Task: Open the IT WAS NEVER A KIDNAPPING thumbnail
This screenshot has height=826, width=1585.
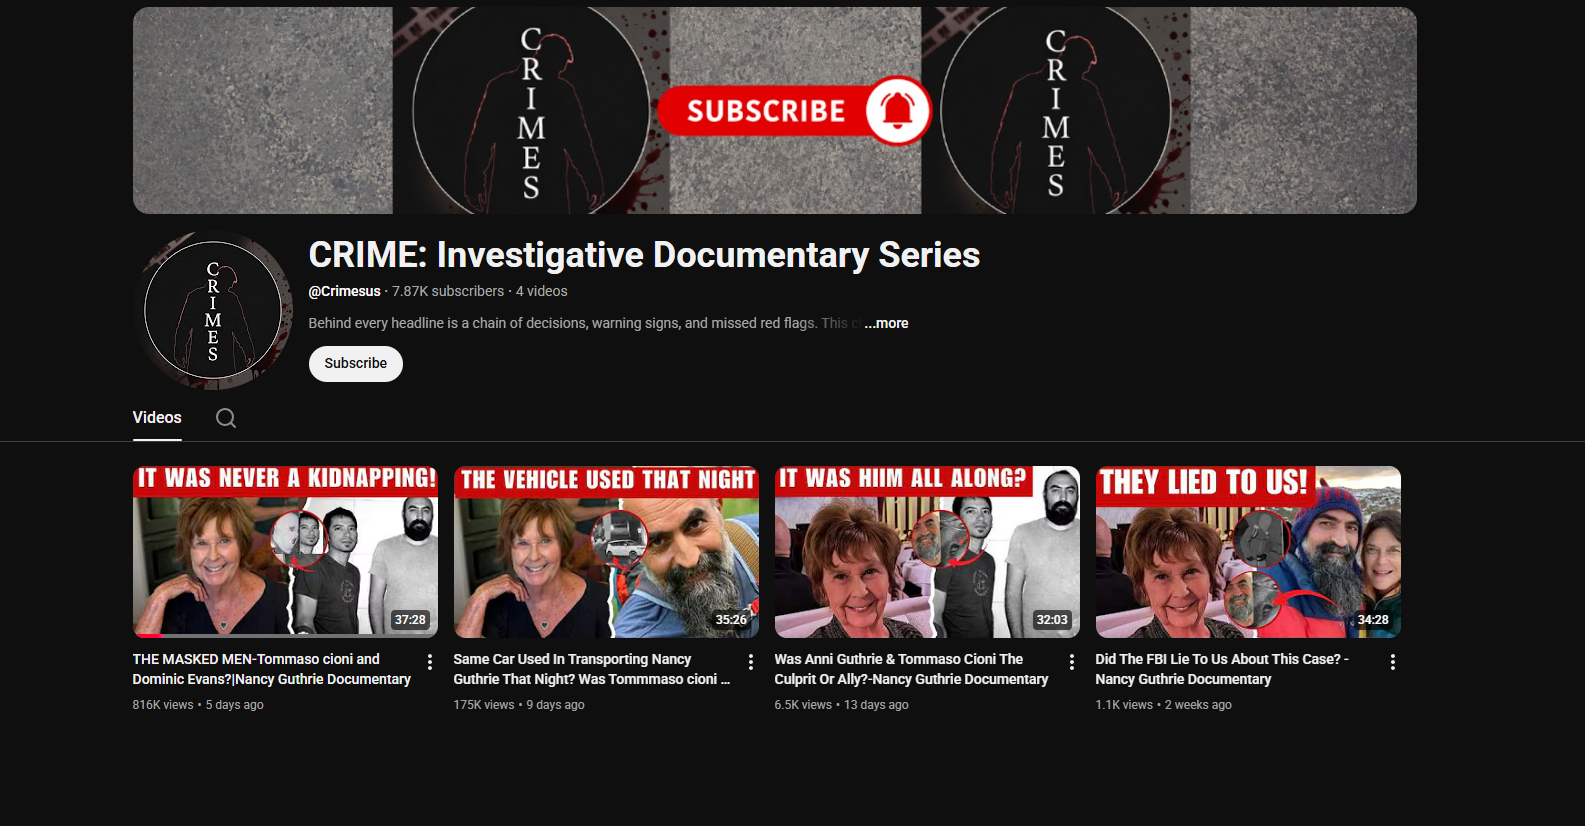Action: 285,552
